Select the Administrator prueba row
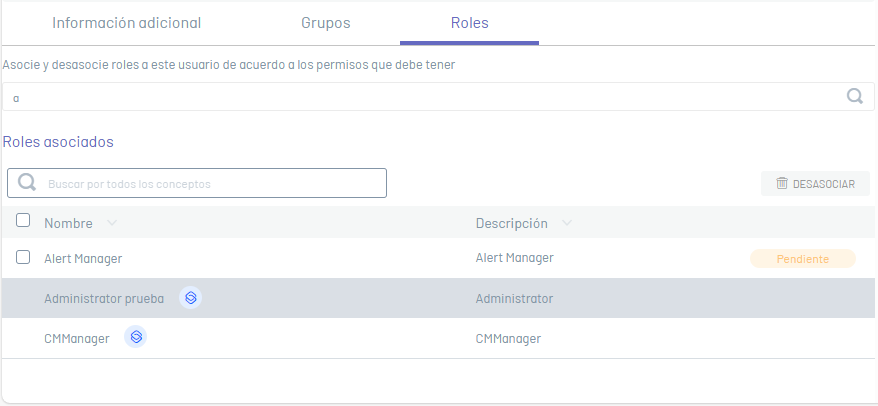This screenshot has width=878, height=406. [x=438, y=298]
